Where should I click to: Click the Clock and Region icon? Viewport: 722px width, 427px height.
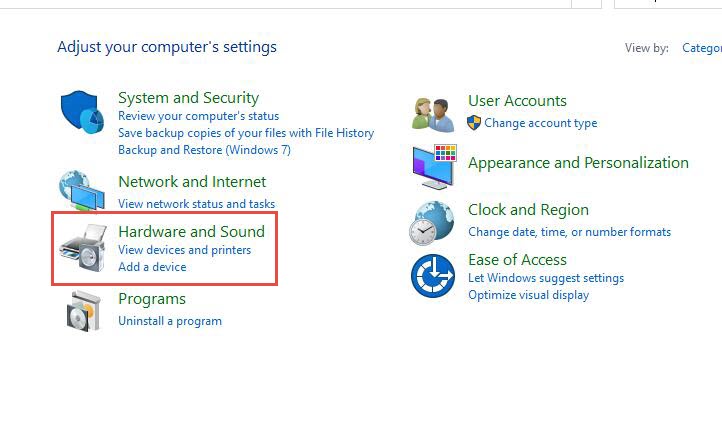(433, 222)
